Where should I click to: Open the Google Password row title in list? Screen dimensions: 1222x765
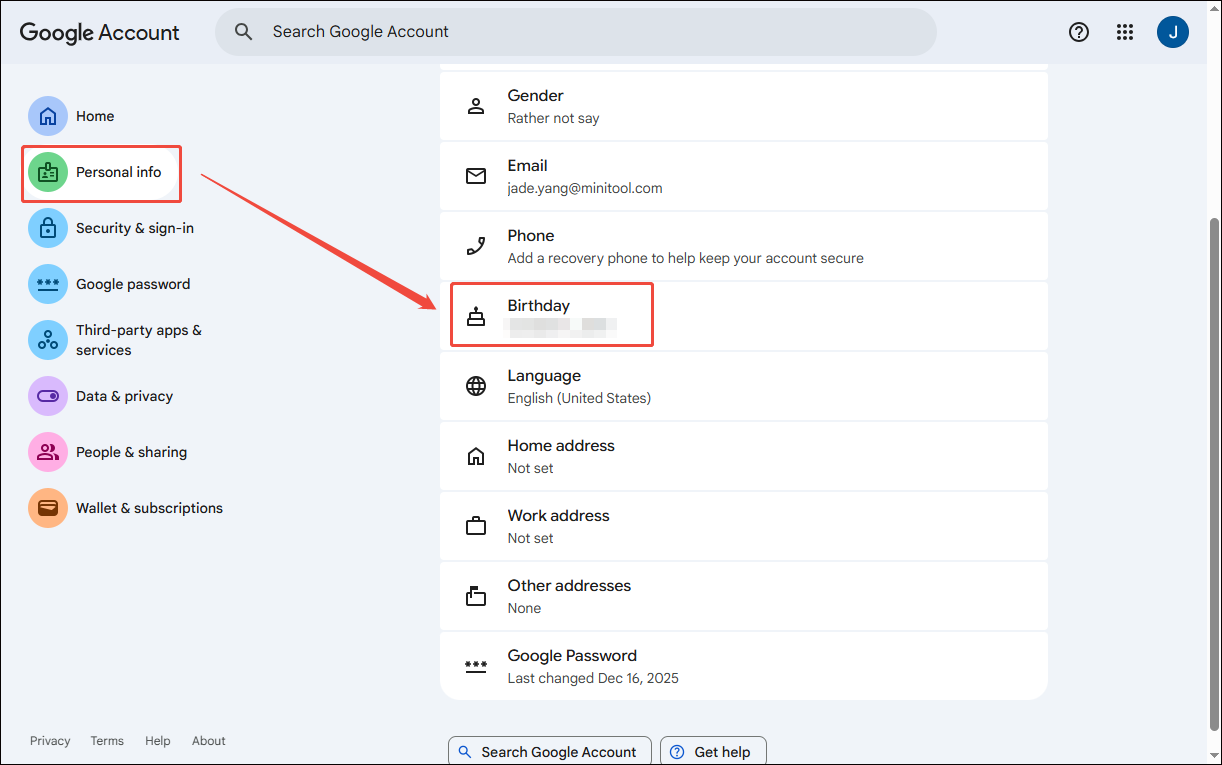(572, 656)
